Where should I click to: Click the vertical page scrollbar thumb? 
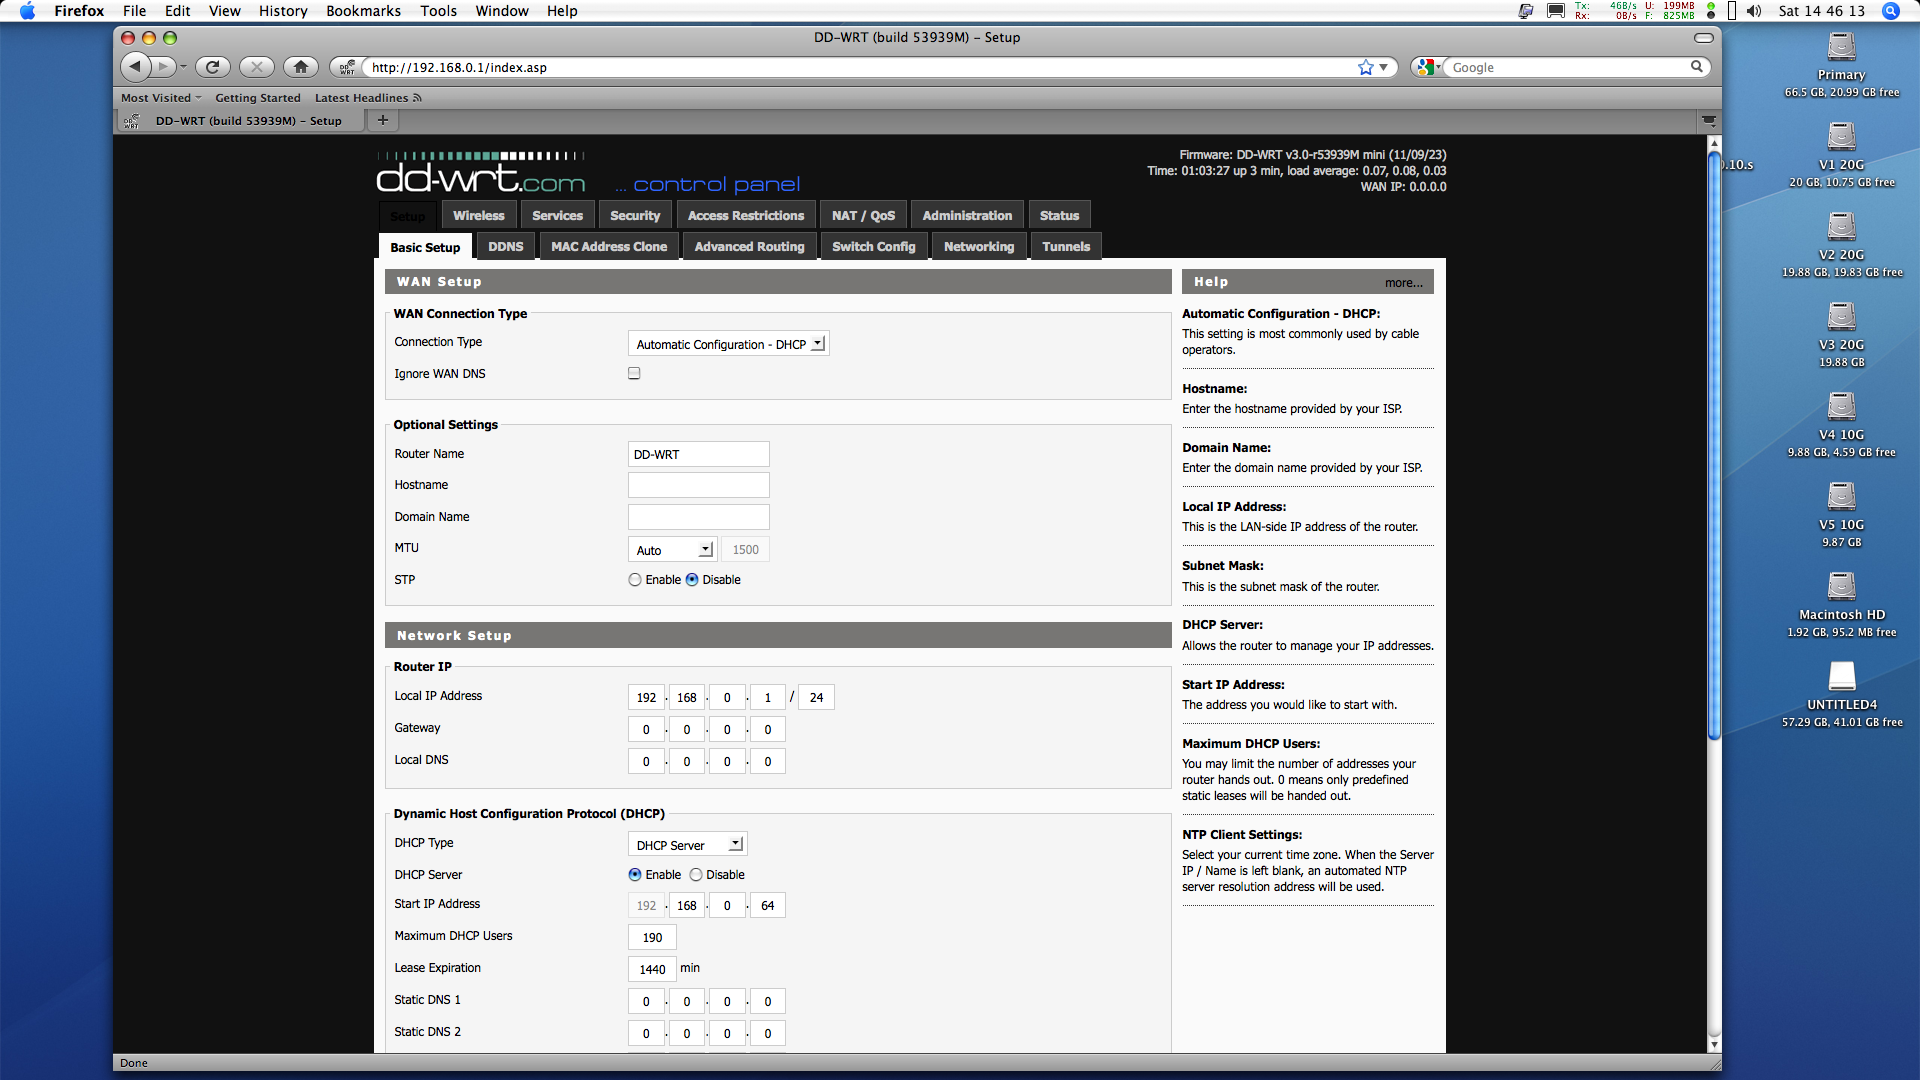1714,445
